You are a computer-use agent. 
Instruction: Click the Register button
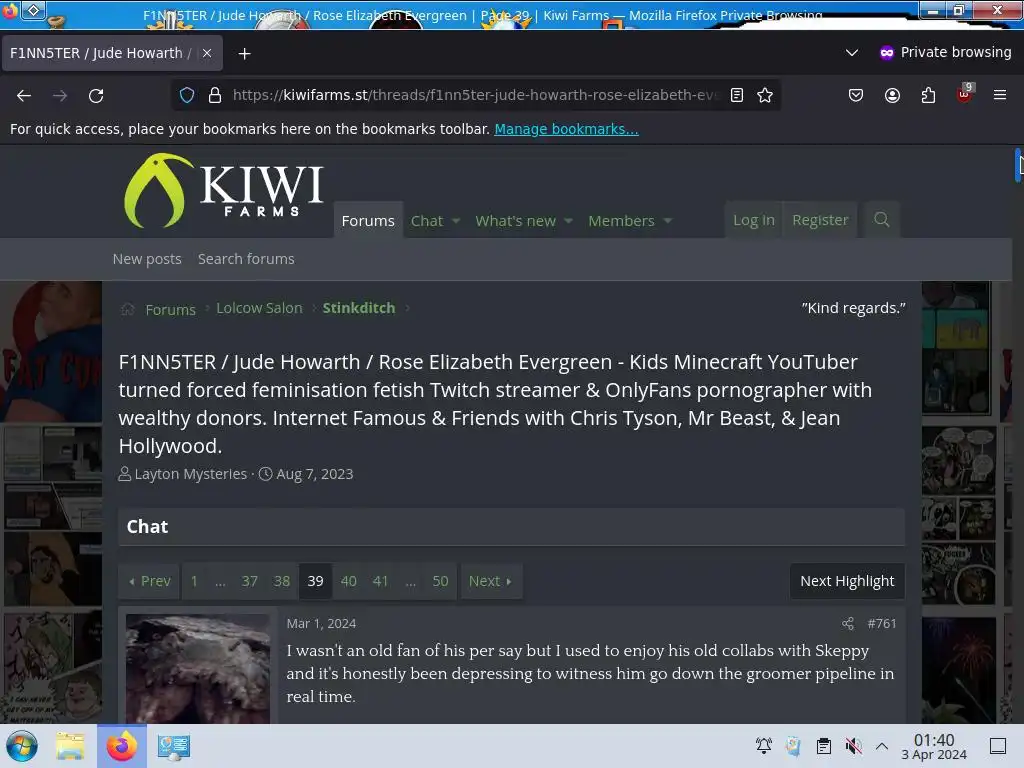(820, 220)
